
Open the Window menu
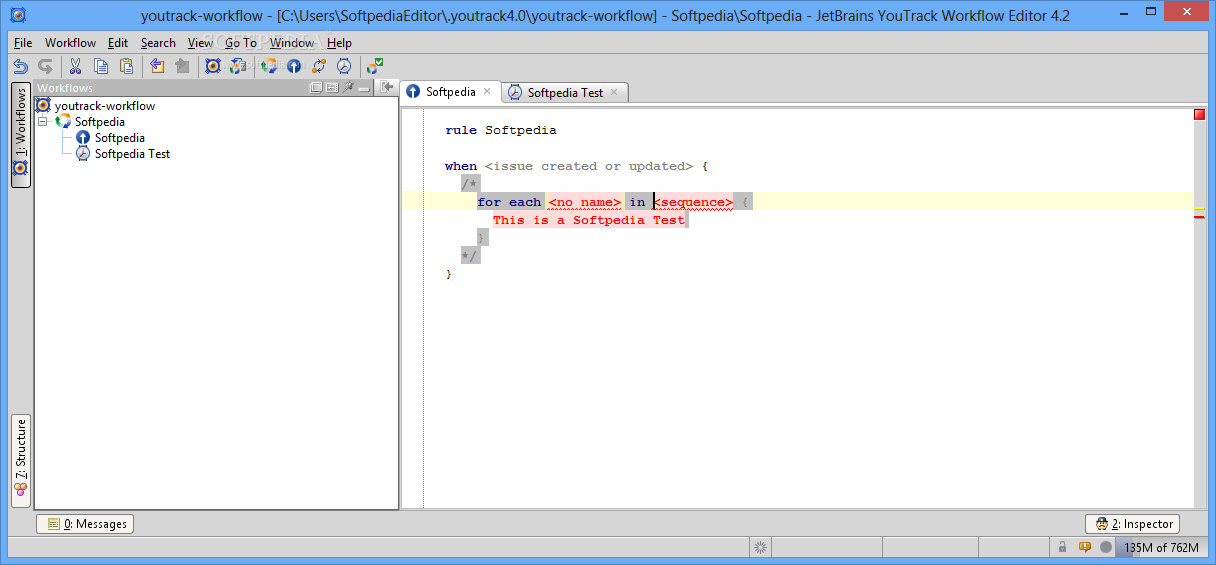click(x=291, y=43)
